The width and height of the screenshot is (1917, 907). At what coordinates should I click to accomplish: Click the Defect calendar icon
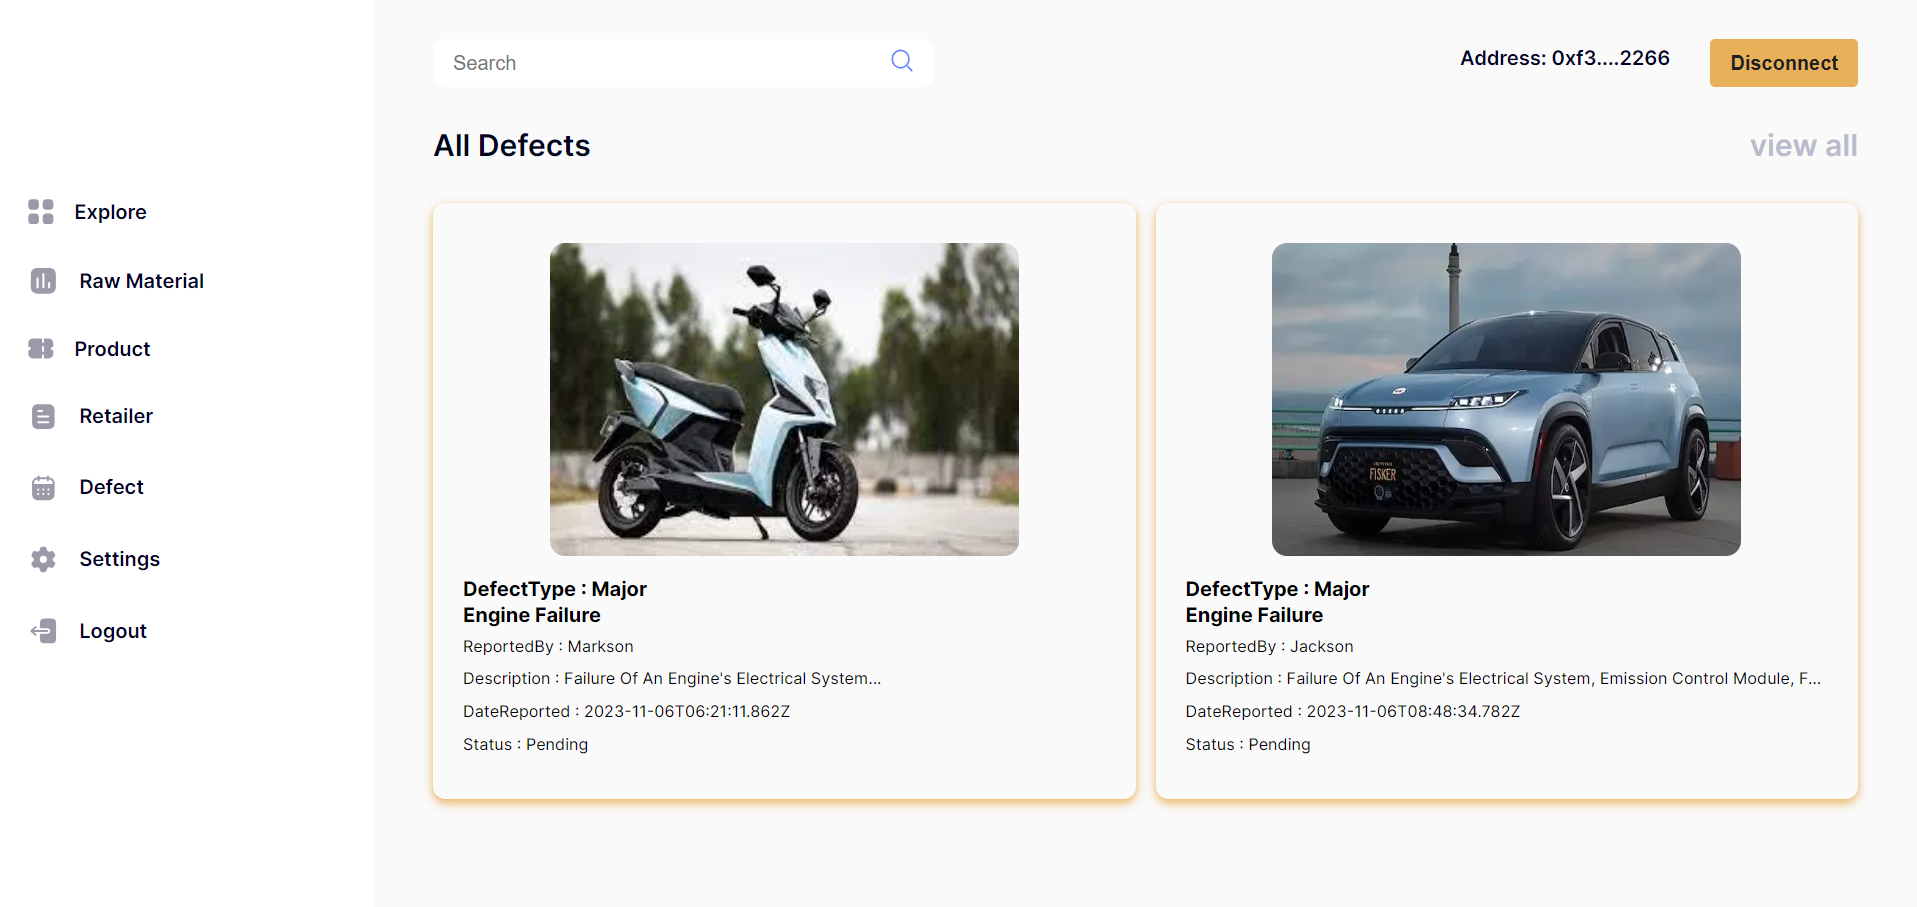pyautogui.click(x=43, y=488)
